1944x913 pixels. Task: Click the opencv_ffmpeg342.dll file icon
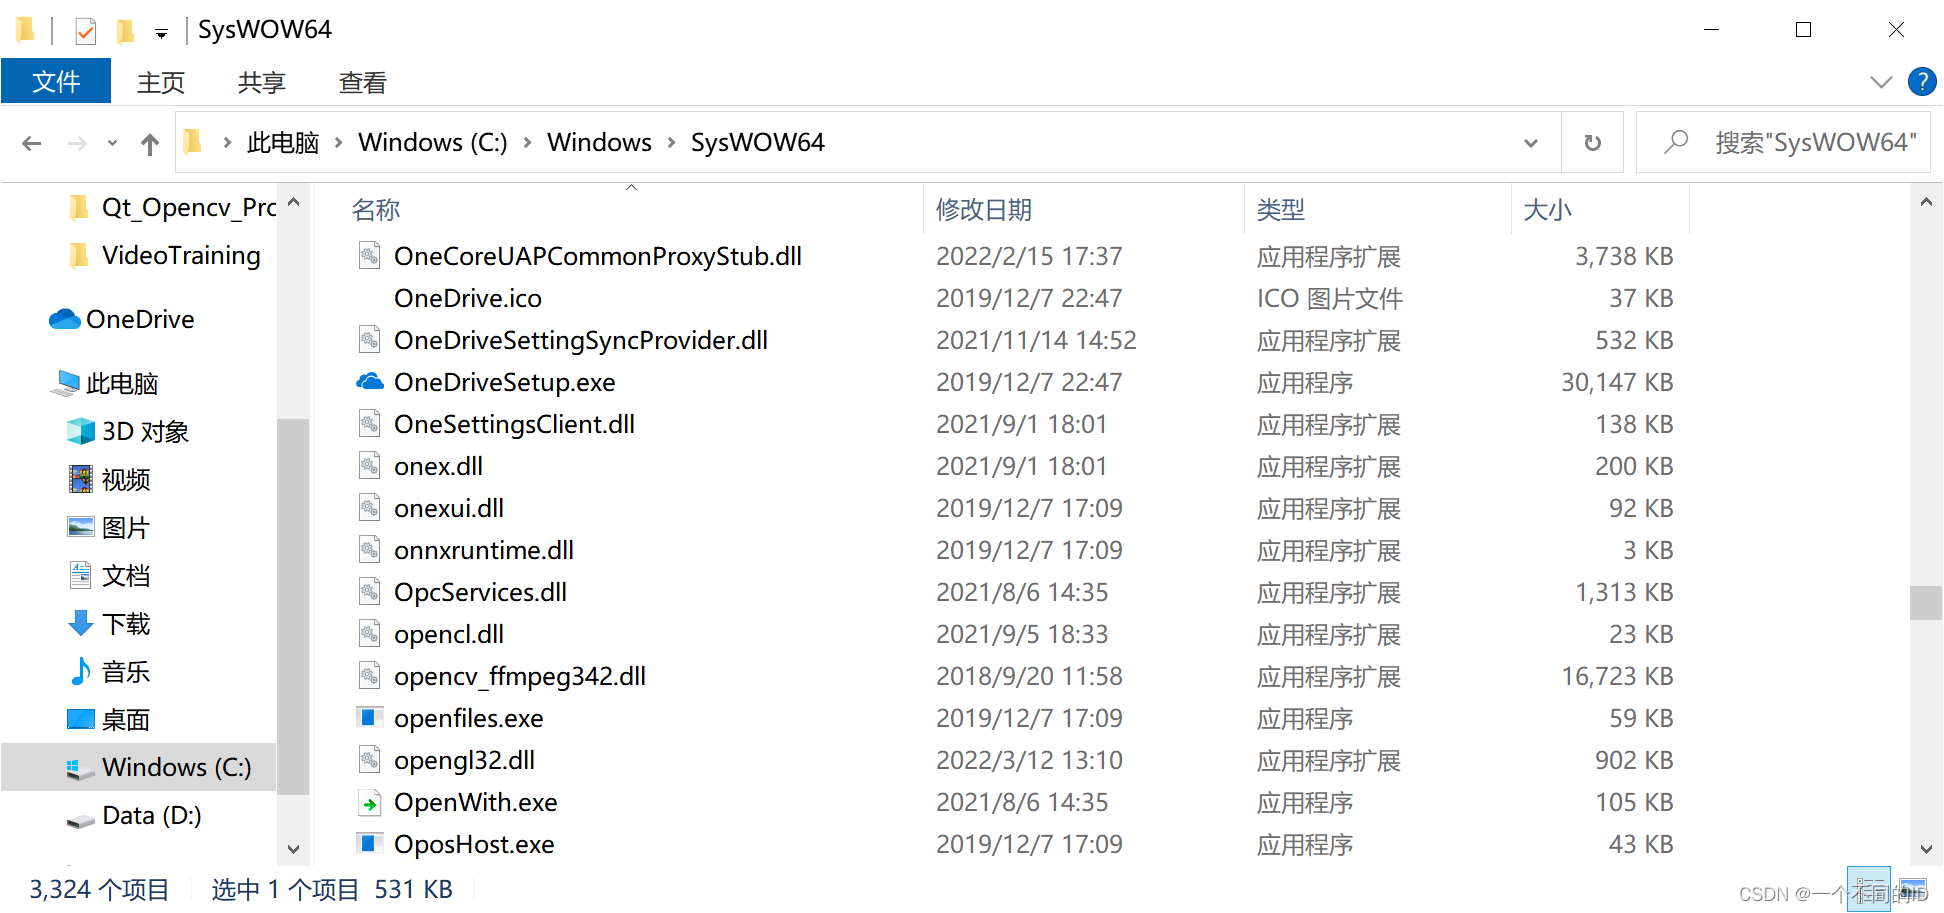[370, 676]
